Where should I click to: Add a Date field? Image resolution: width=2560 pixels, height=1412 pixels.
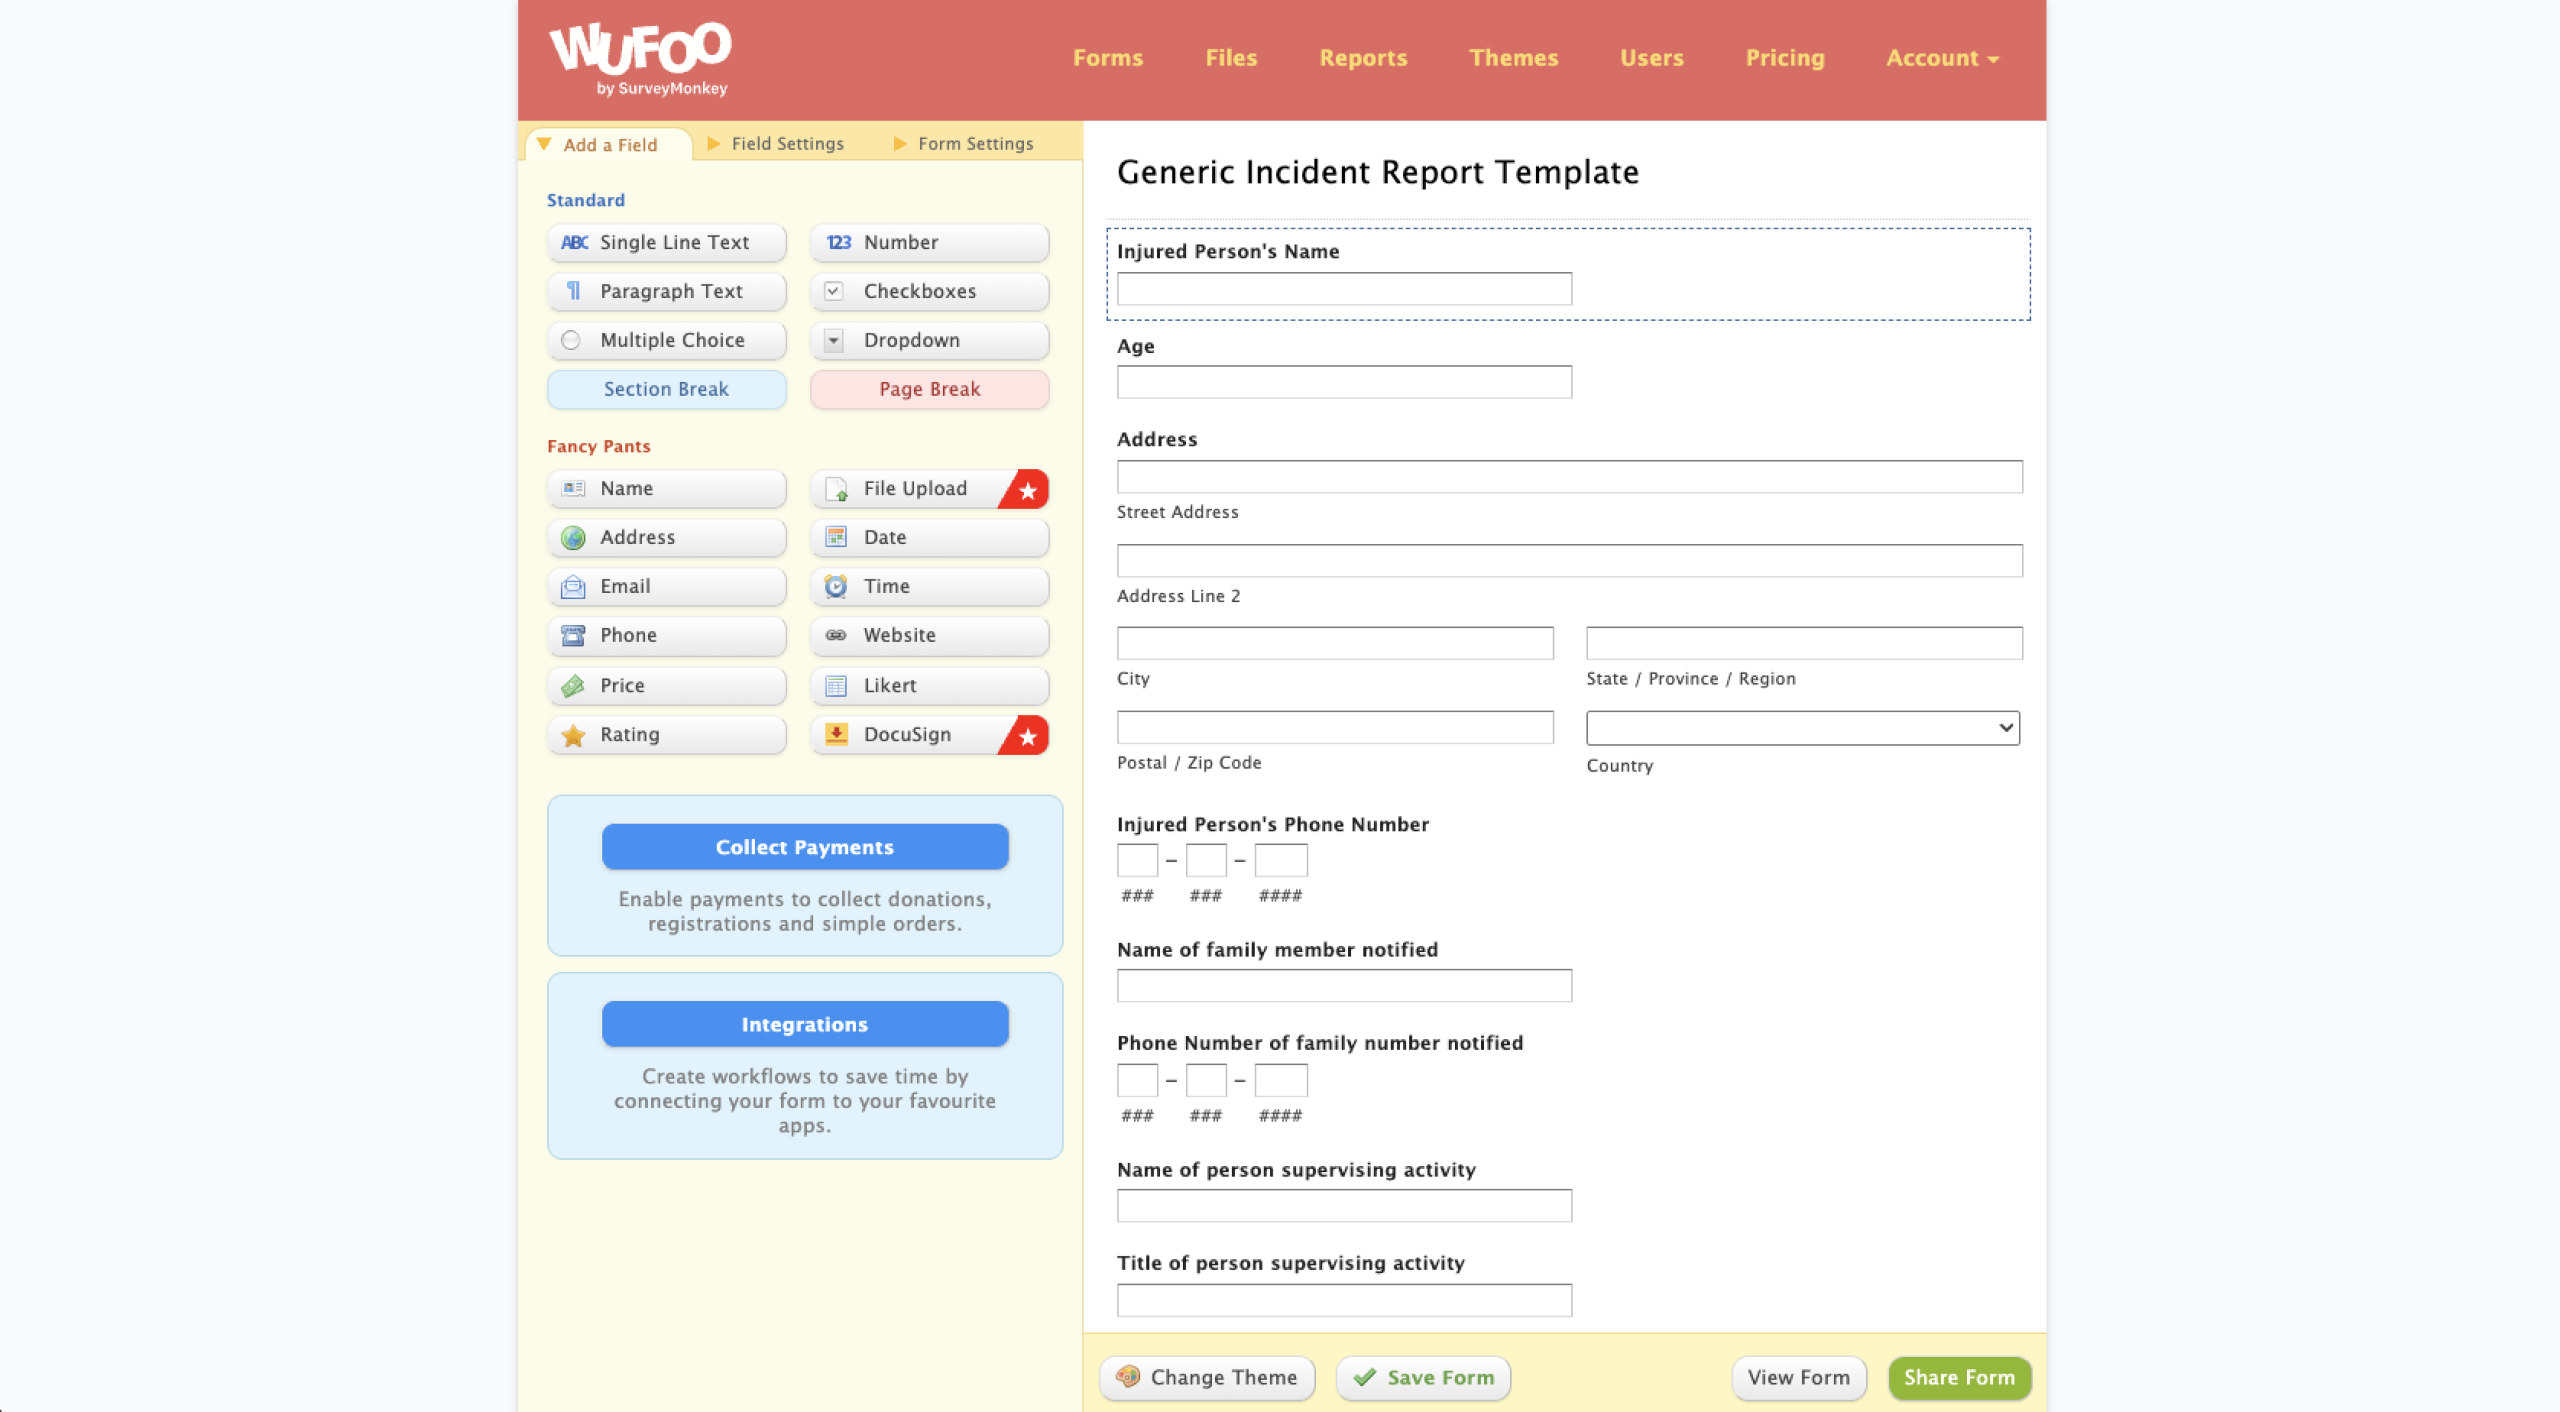click(x=929, y=537)
